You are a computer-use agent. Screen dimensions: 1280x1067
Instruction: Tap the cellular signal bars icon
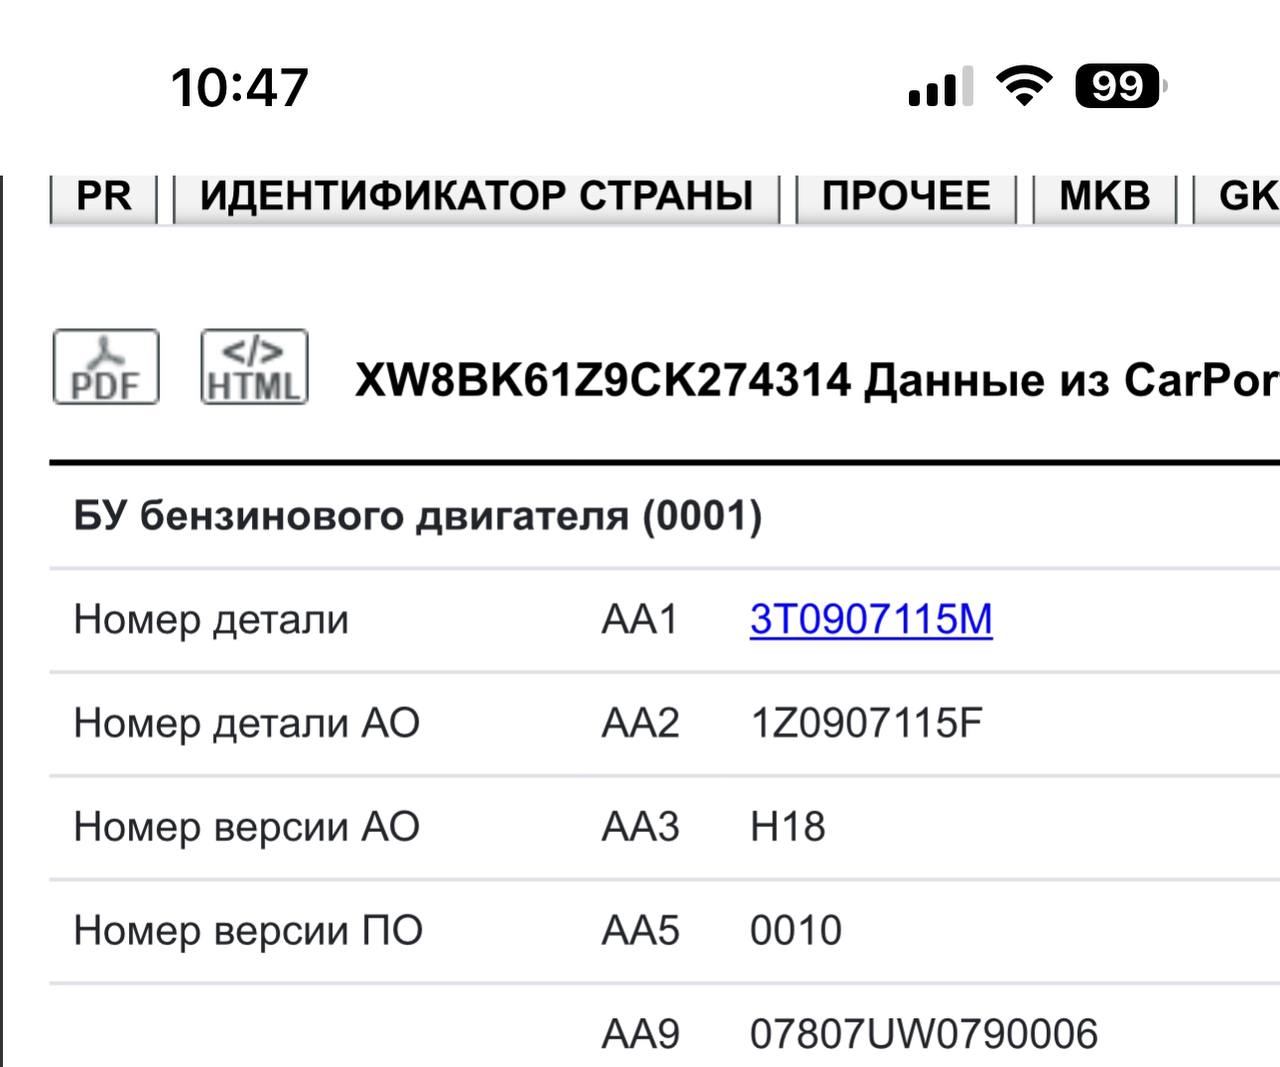click(x=940, y=87)
